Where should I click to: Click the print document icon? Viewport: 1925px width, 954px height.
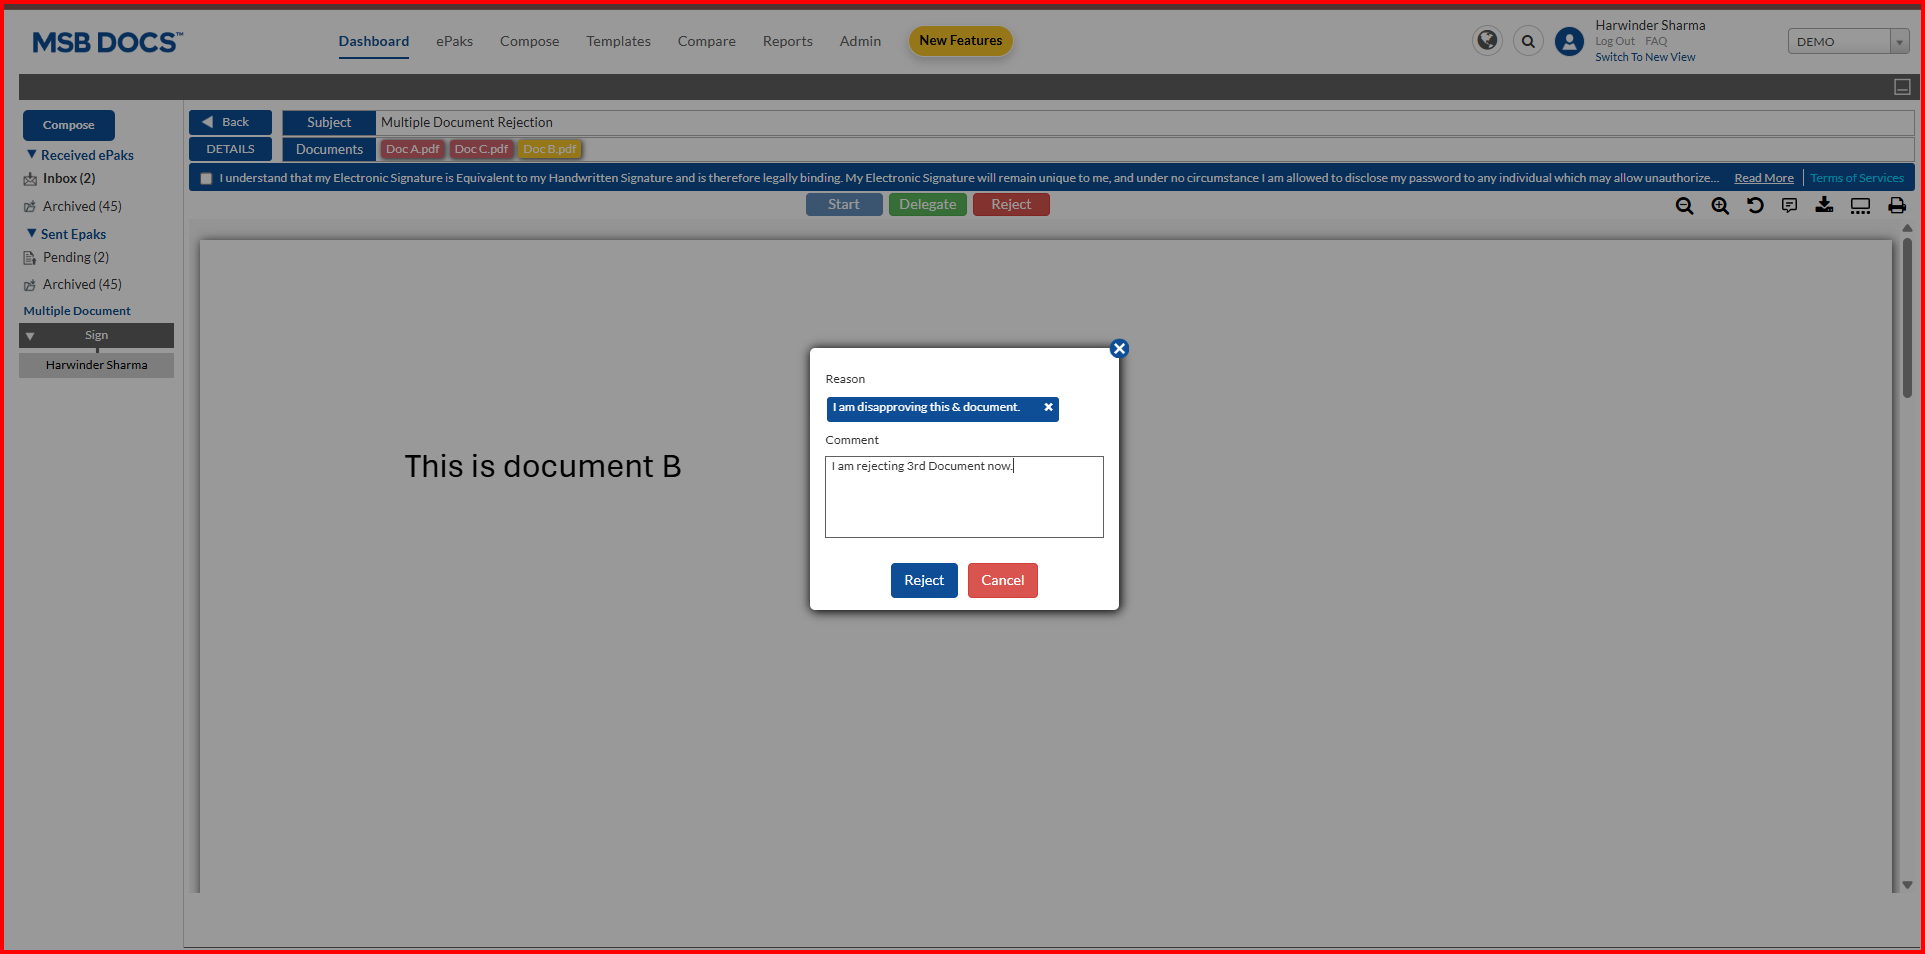[x=1896, y=205]
